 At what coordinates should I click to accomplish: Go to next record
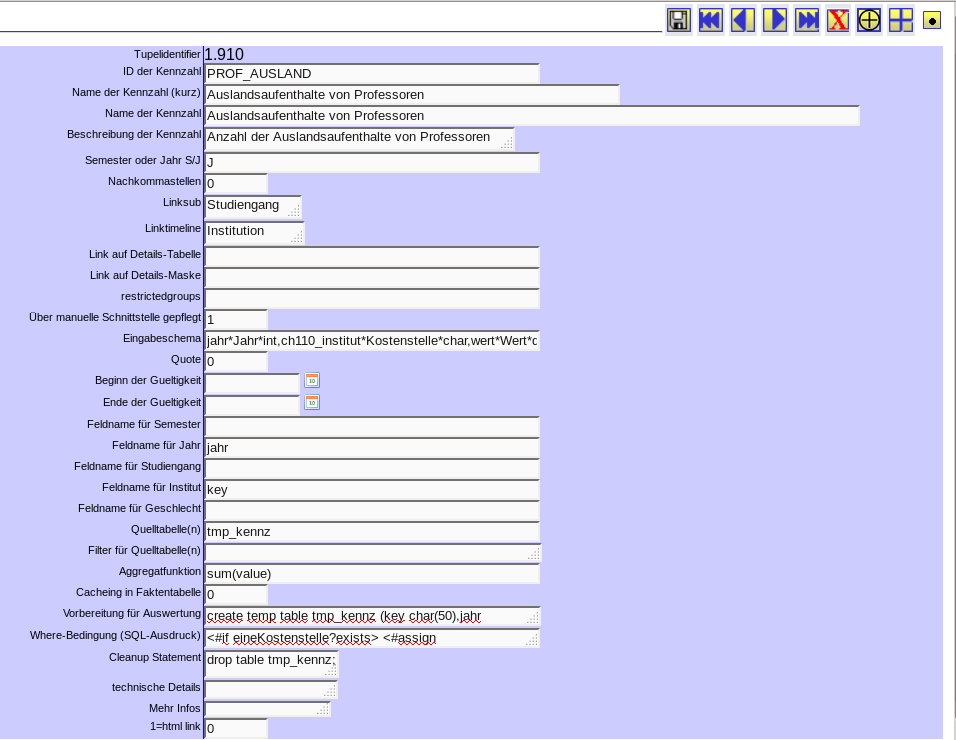click(775, 20)
